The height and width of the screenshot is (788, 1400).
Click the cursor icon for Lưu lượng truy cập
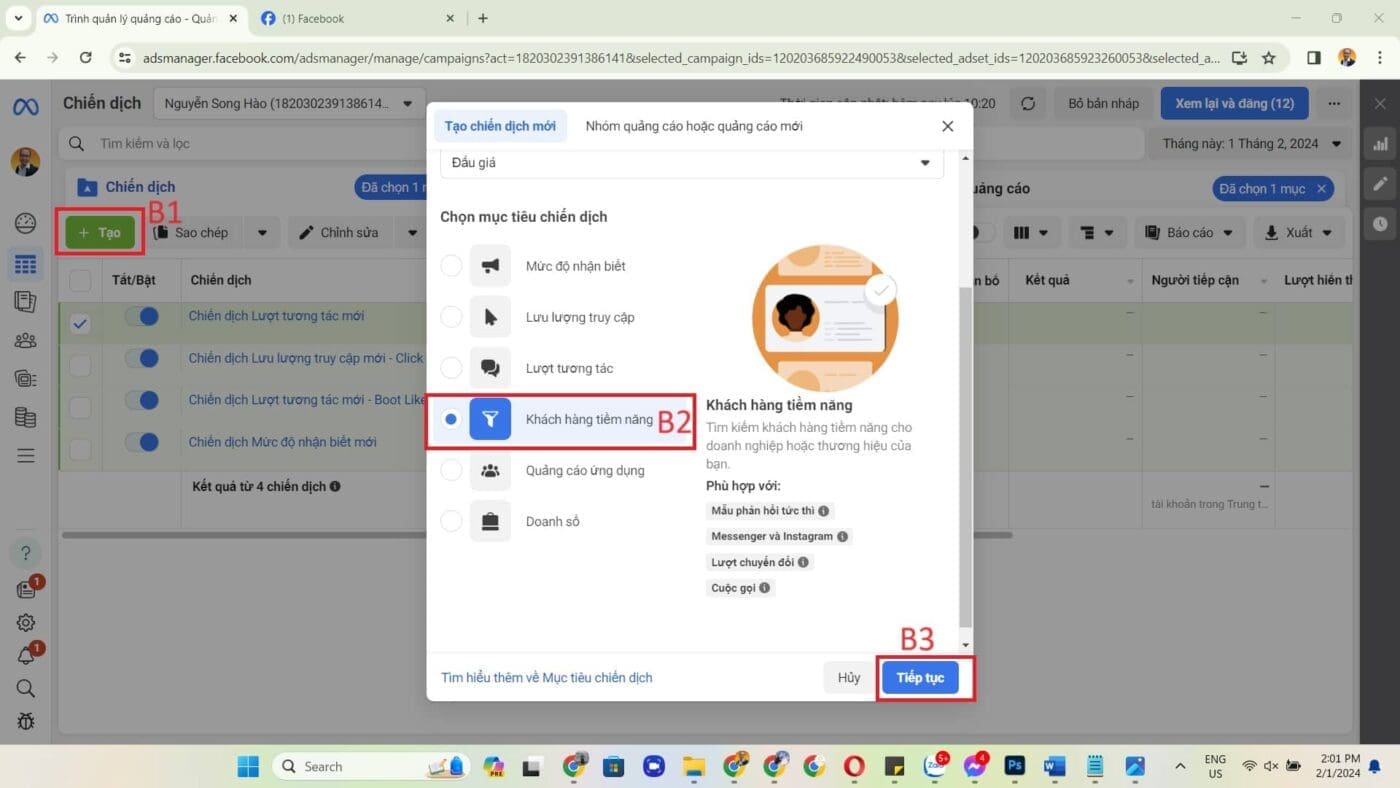[x=490, y=317]
